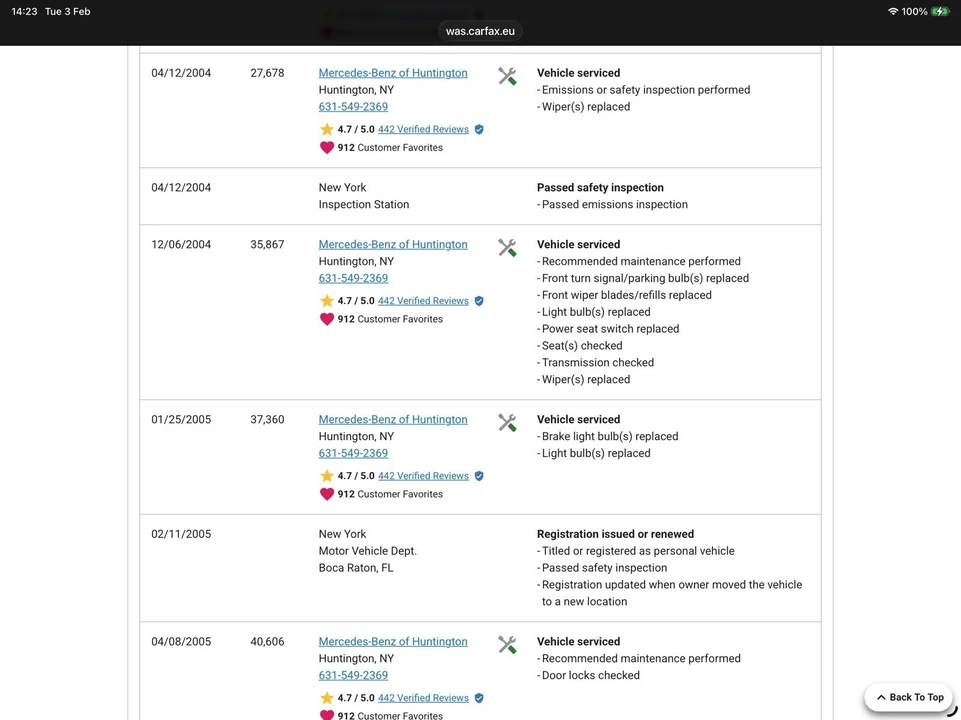The height and width of the screenshot is (720, 961).
Task: Select 'Front turn signal/parking bulb(s) replaced' line
Action: pyautogui.click(x=643, y=278)
